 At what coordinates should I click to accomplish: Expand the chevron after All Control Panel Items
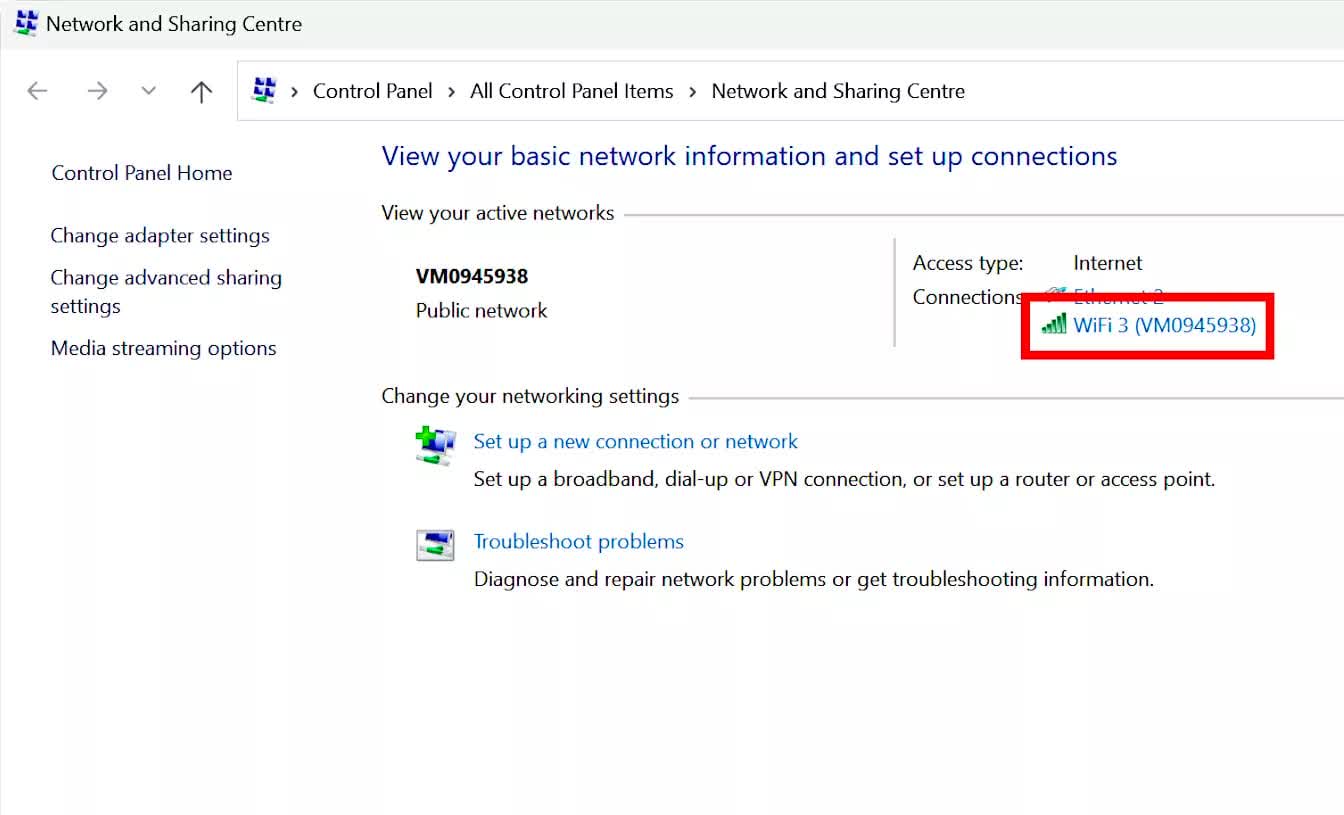pyautogui.click(x=693, y=92)
